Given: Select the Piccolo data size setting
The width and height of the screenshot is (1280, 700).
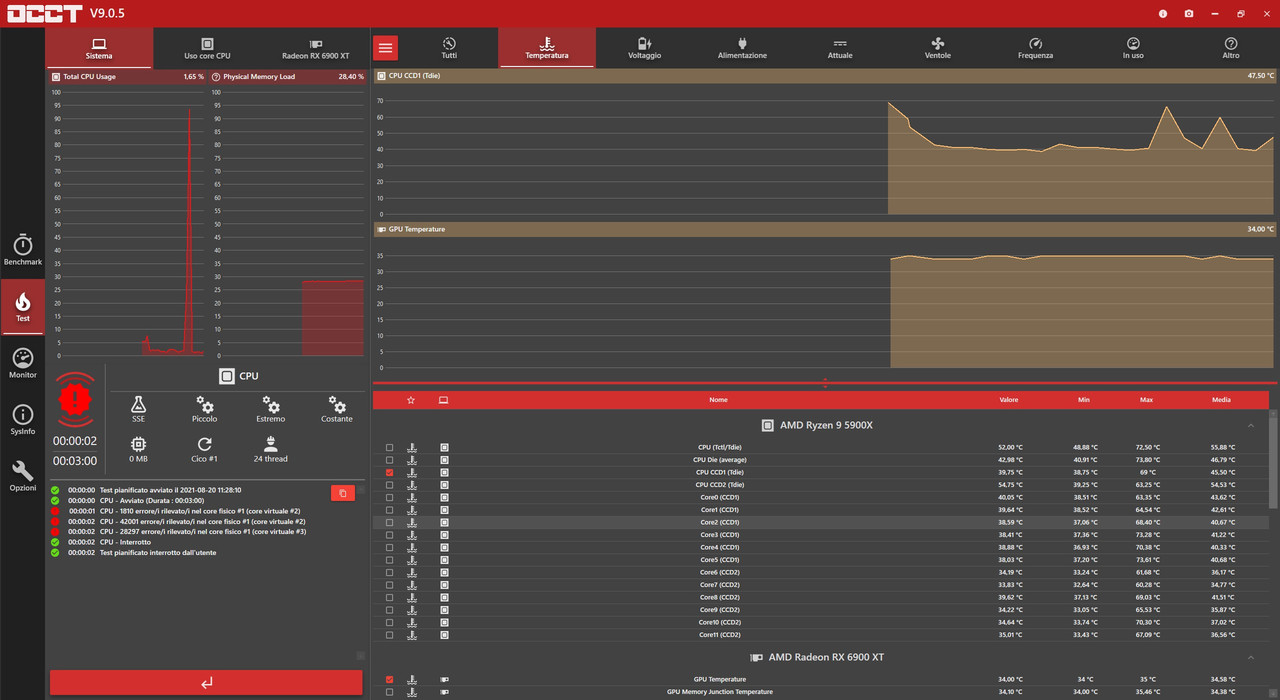Looking at the screenshot, I should click(204, 409).
